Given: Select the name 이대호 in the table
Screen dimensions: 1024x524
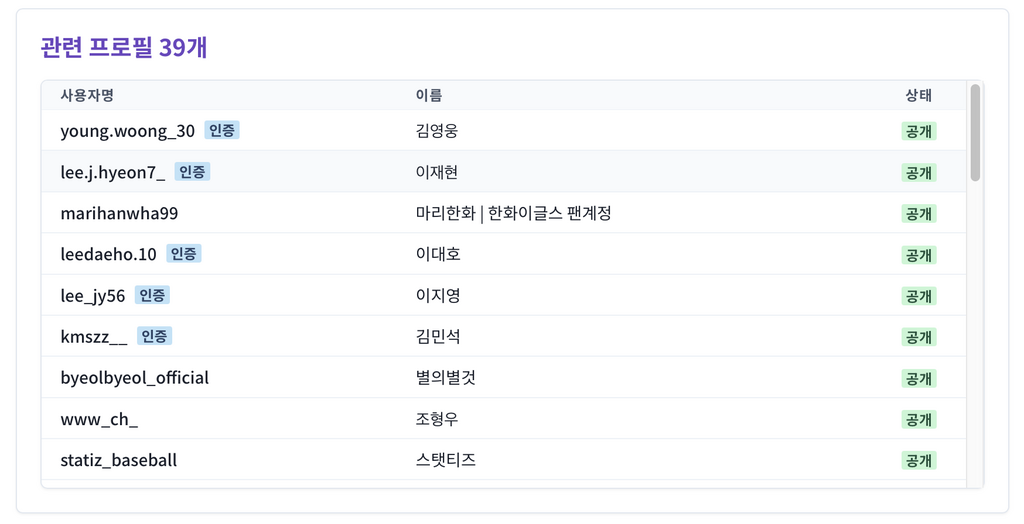Looking at the screenshot, I should tap(438, 254).
